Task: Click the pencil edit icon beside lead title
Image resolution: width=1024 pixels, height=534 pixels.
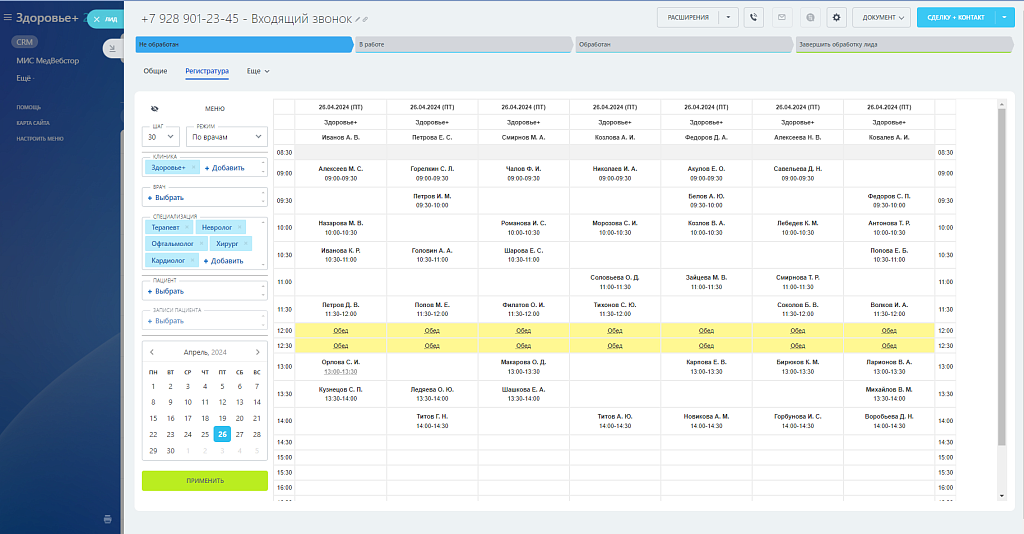Action: tap(357, 20)
